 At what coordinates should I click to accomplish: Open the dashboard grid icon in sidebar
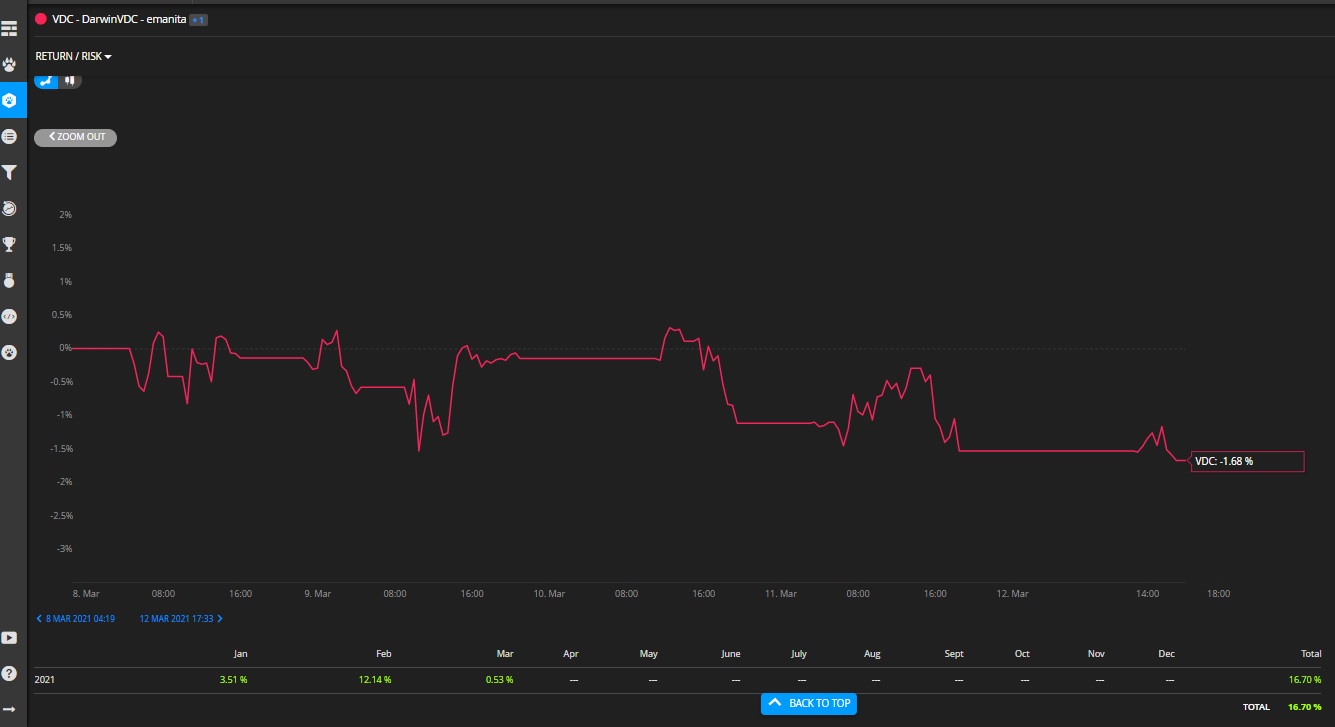coord(9,27)
